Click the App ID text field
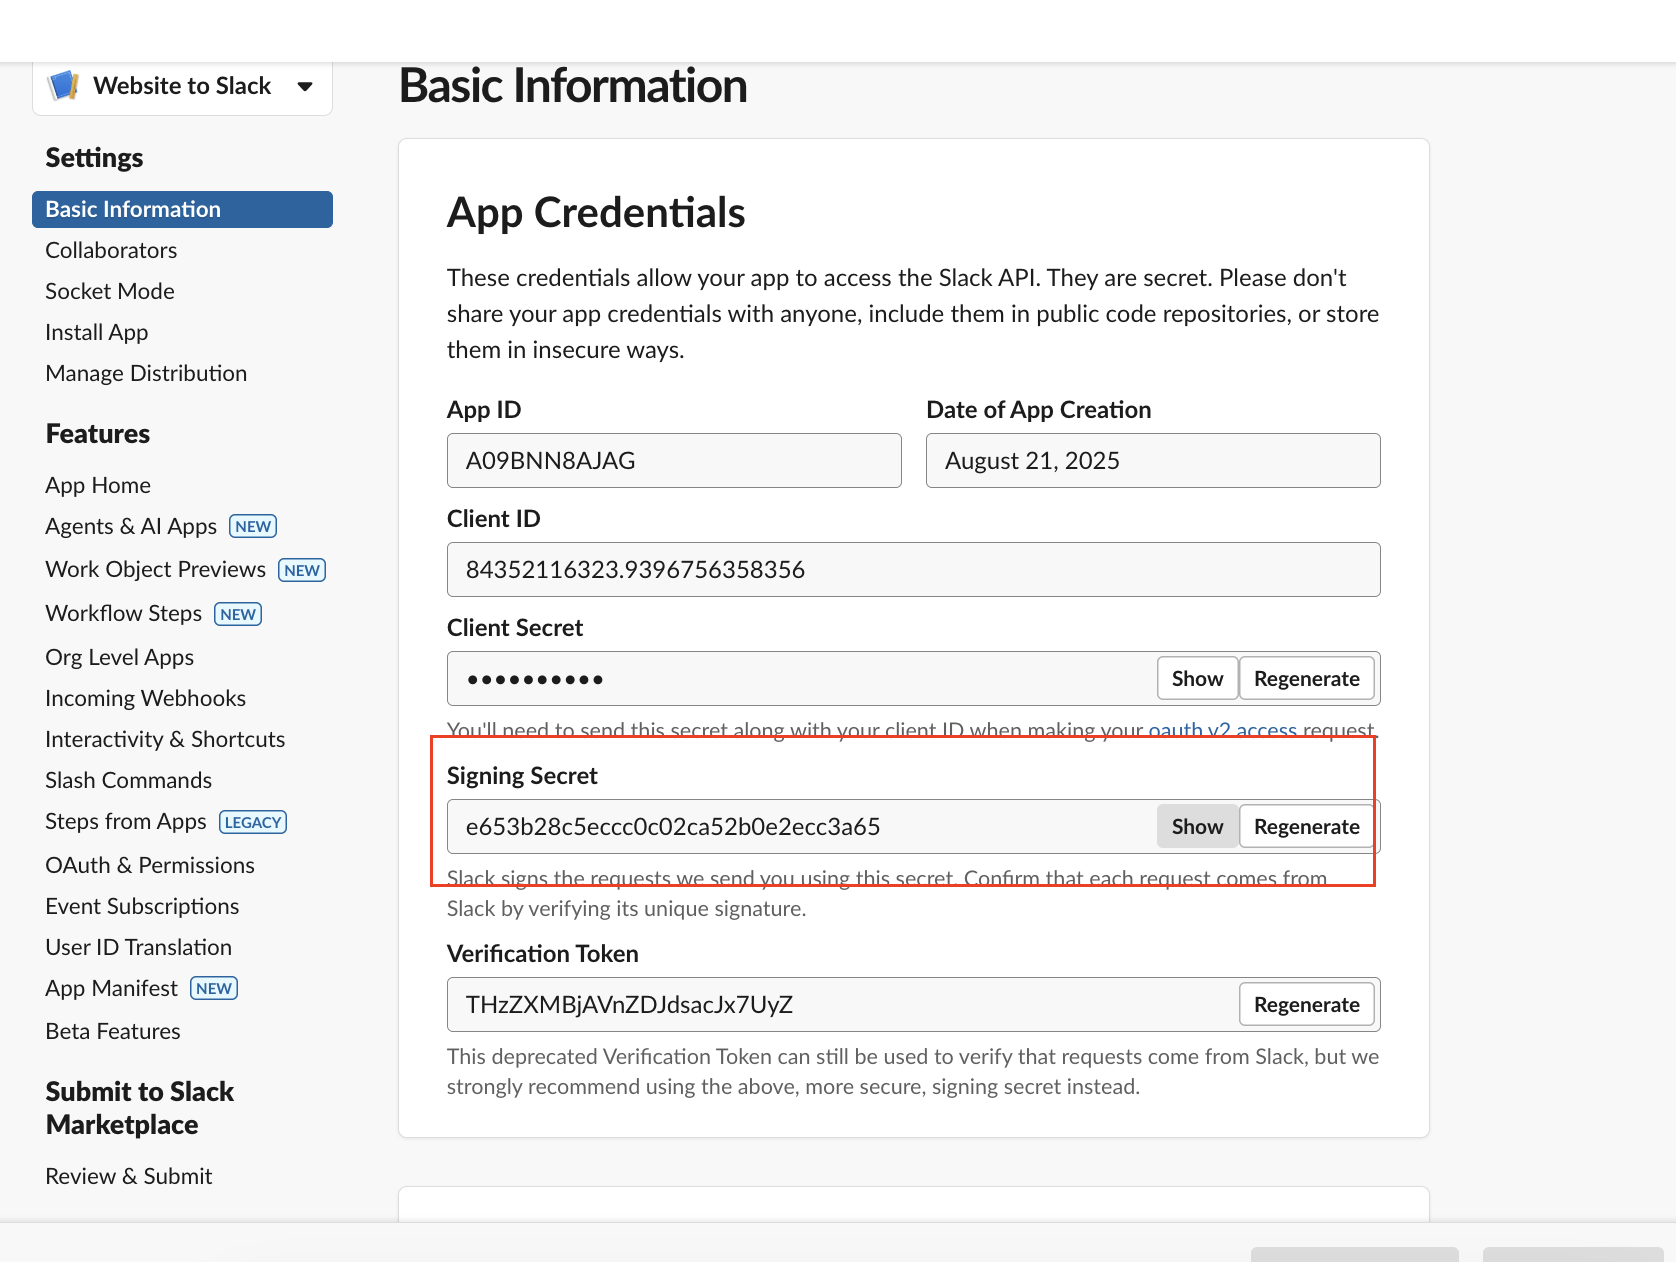 pos(673,461)
